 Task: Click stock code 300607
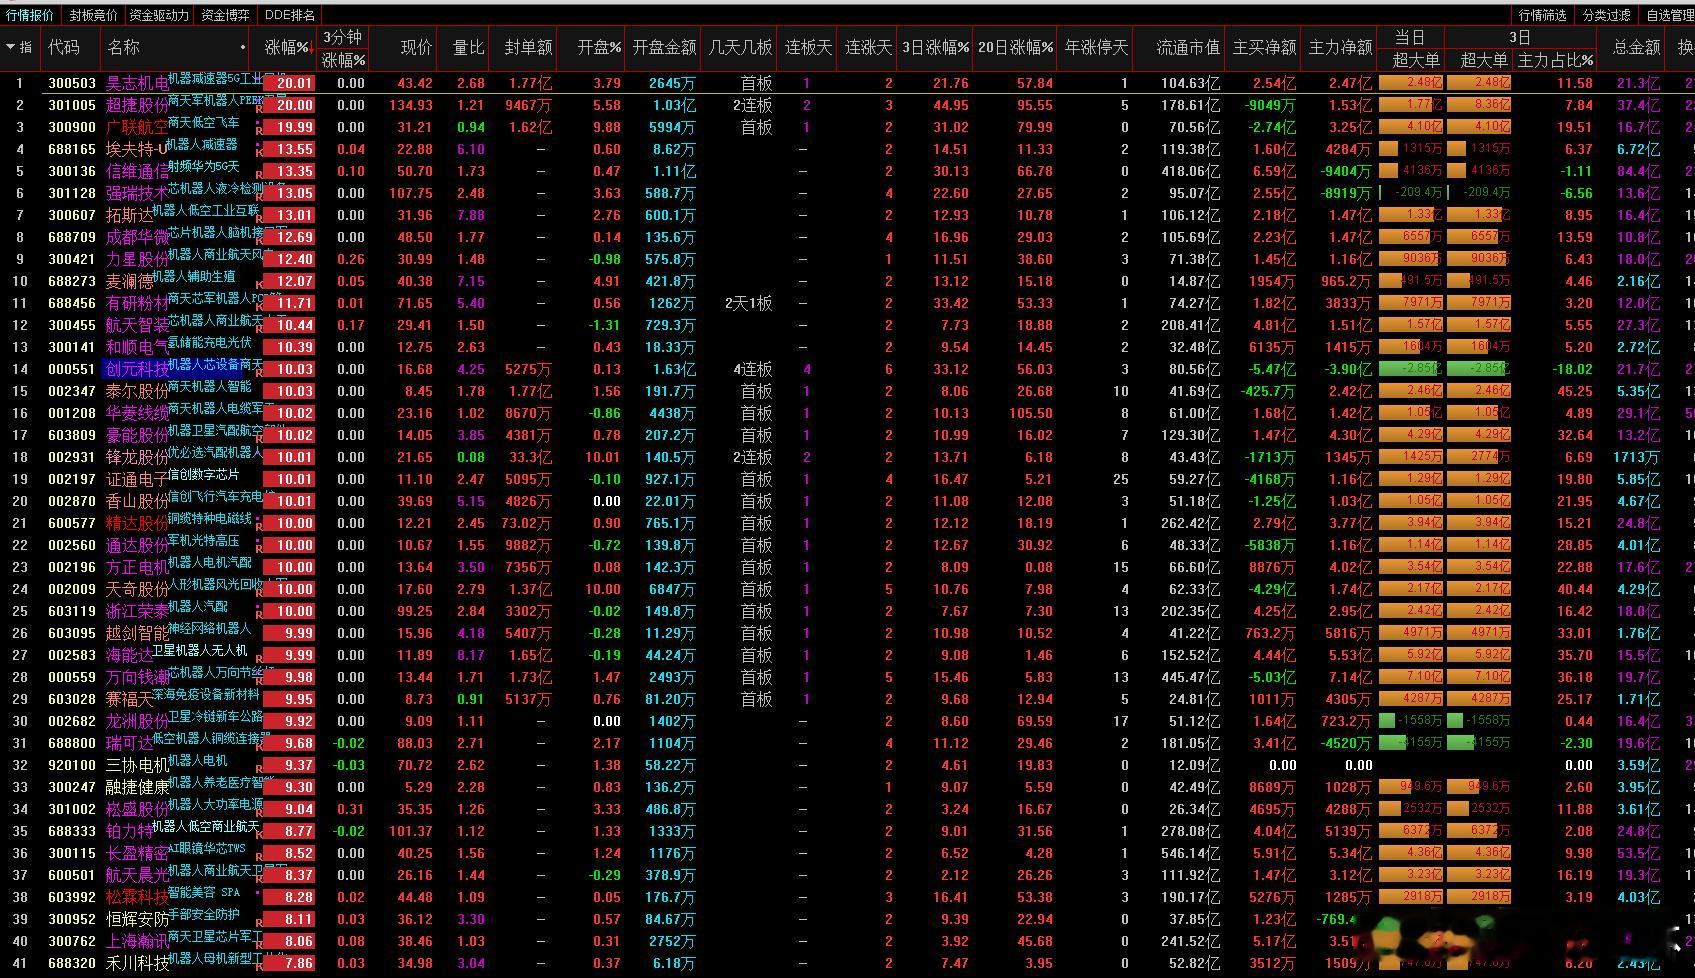click(72, 215)
